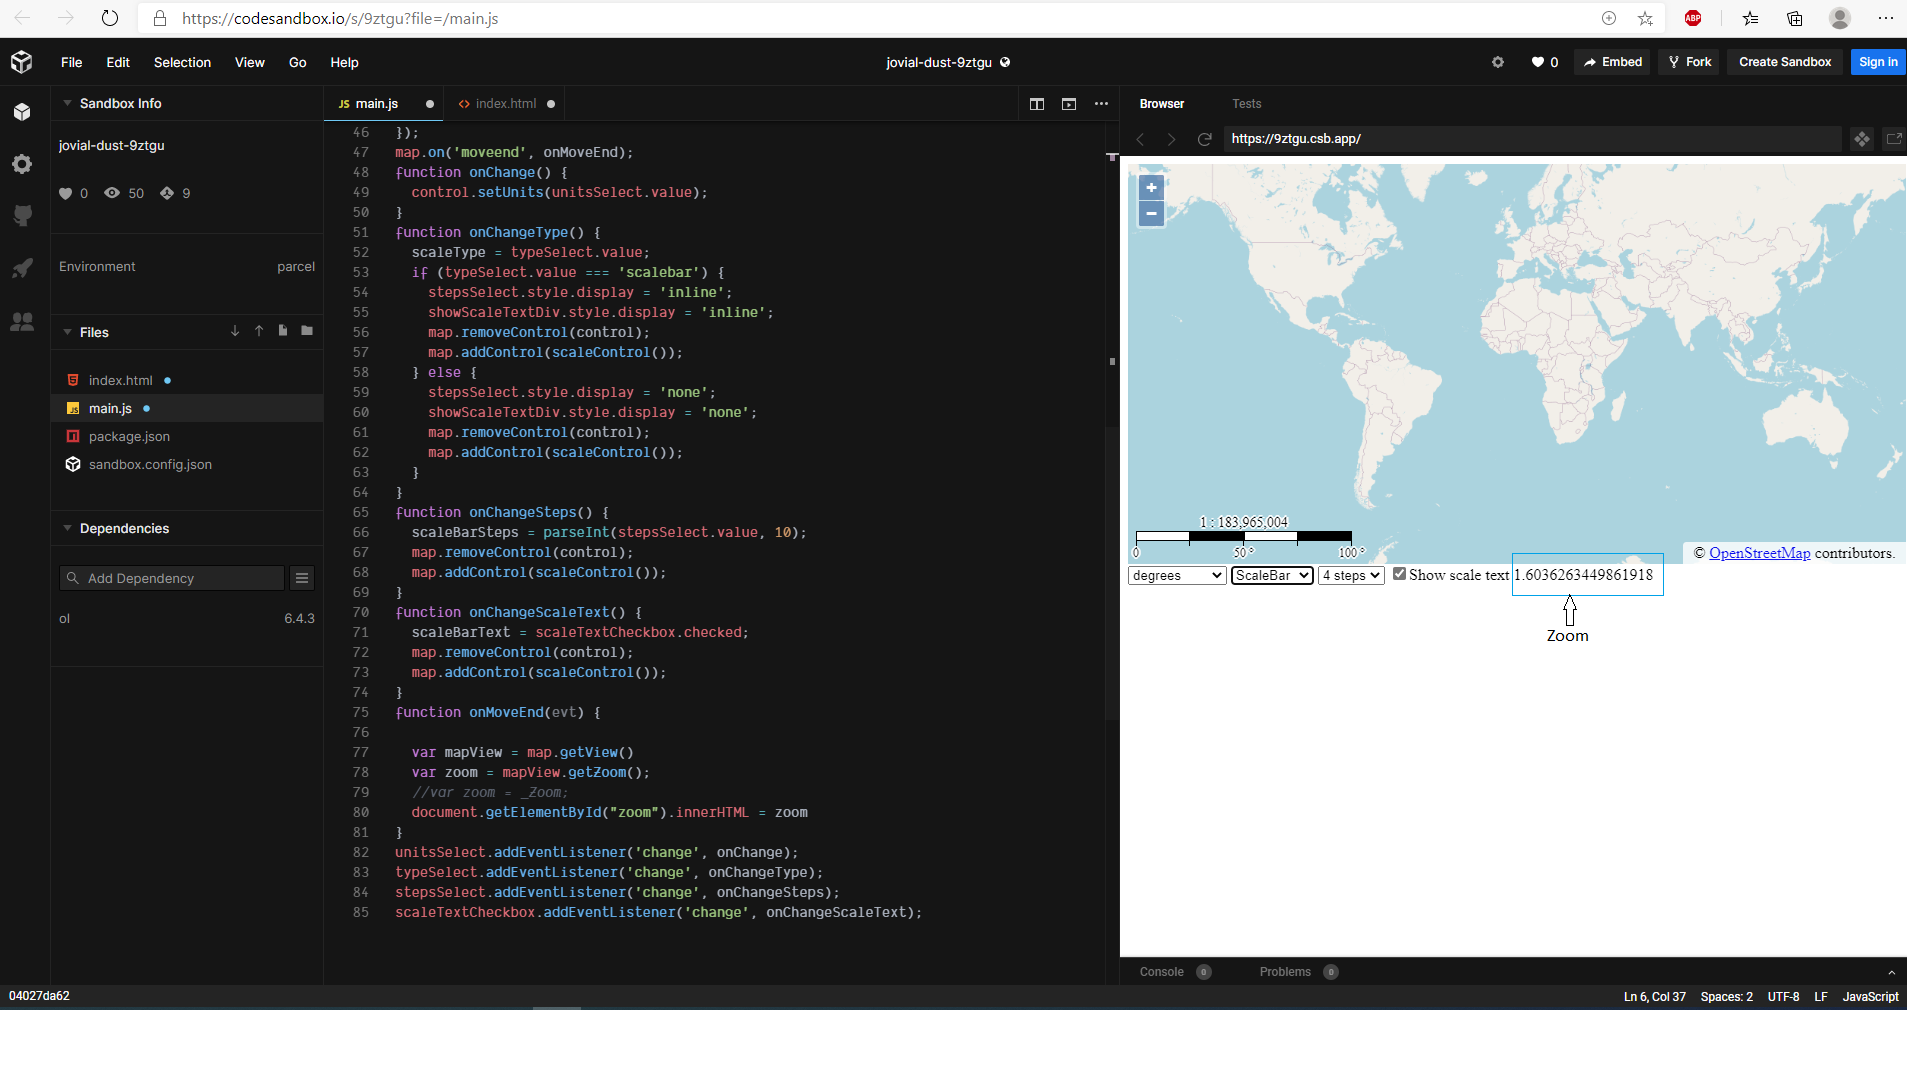Select the Browser preview tab
The height and width of the screenshot is (1083, 1907).
pyautogui.click(x=1162, y=104)
